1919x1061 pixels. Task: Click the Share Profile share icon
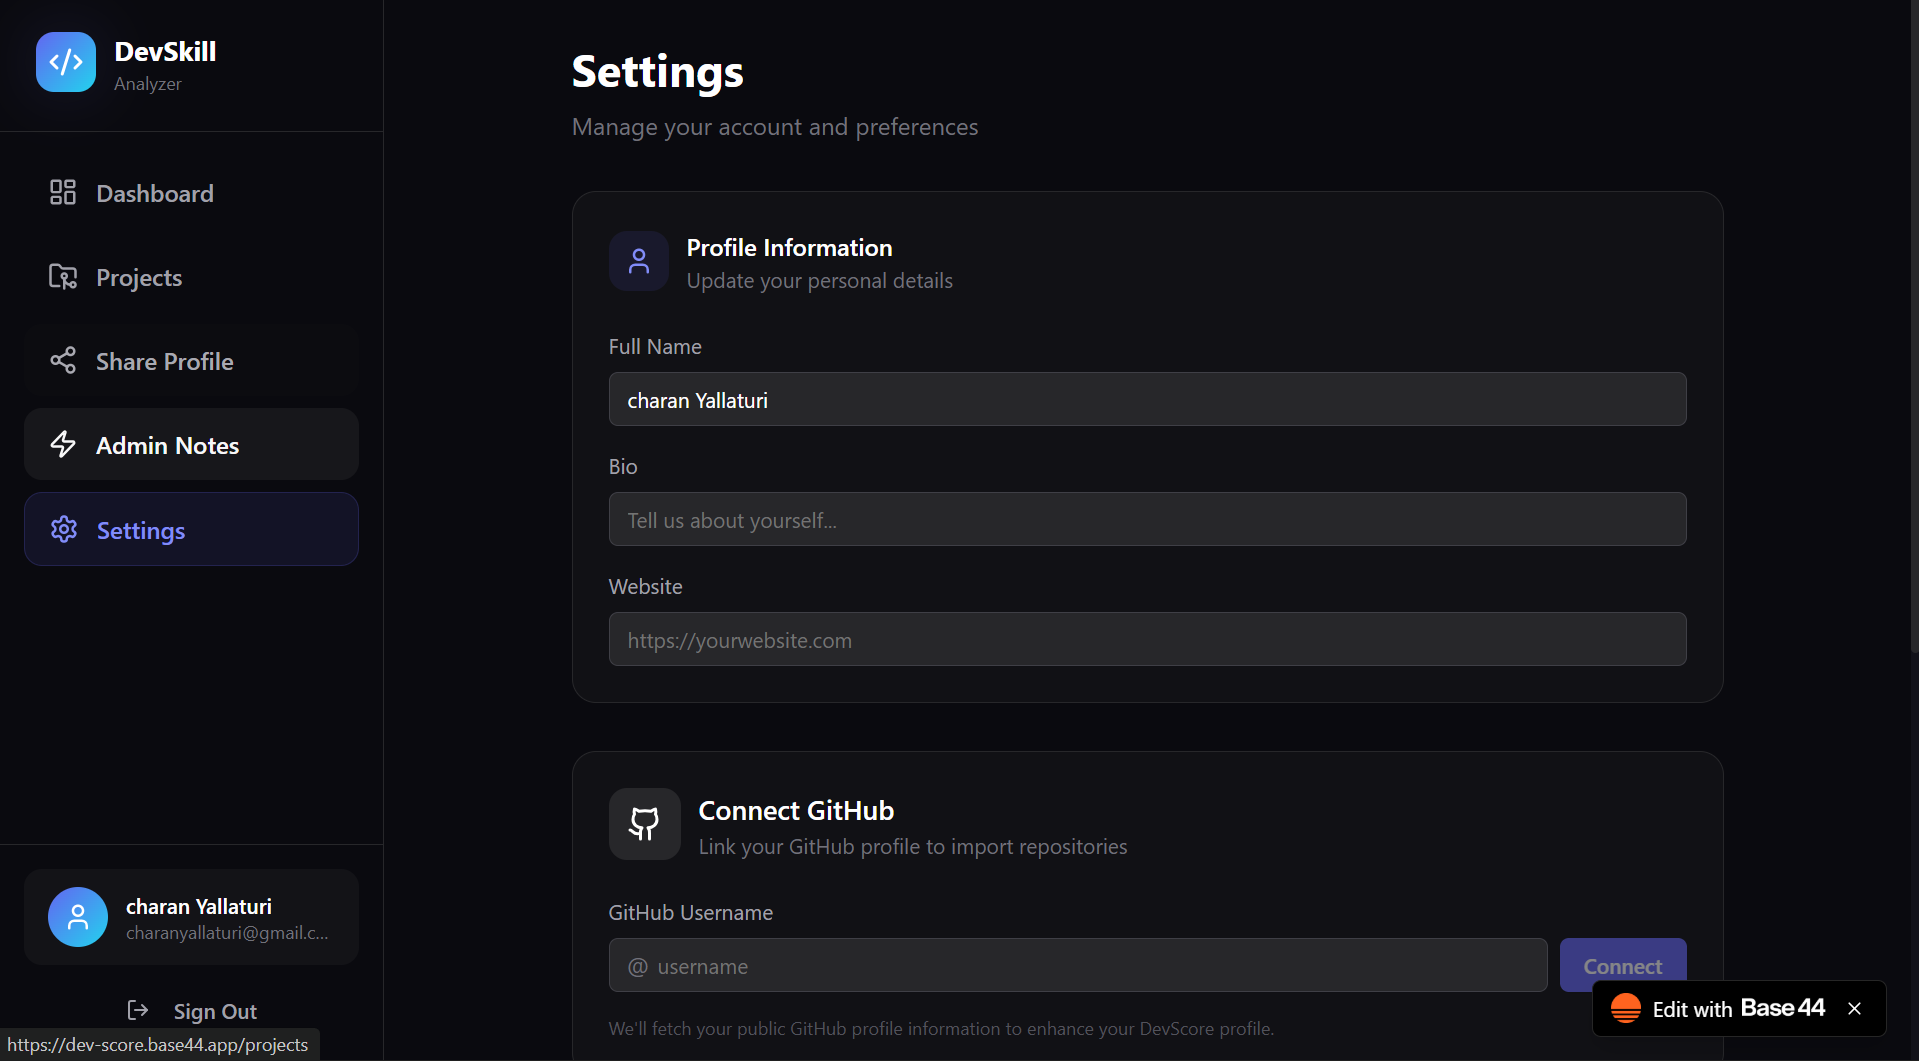point(63,360)
